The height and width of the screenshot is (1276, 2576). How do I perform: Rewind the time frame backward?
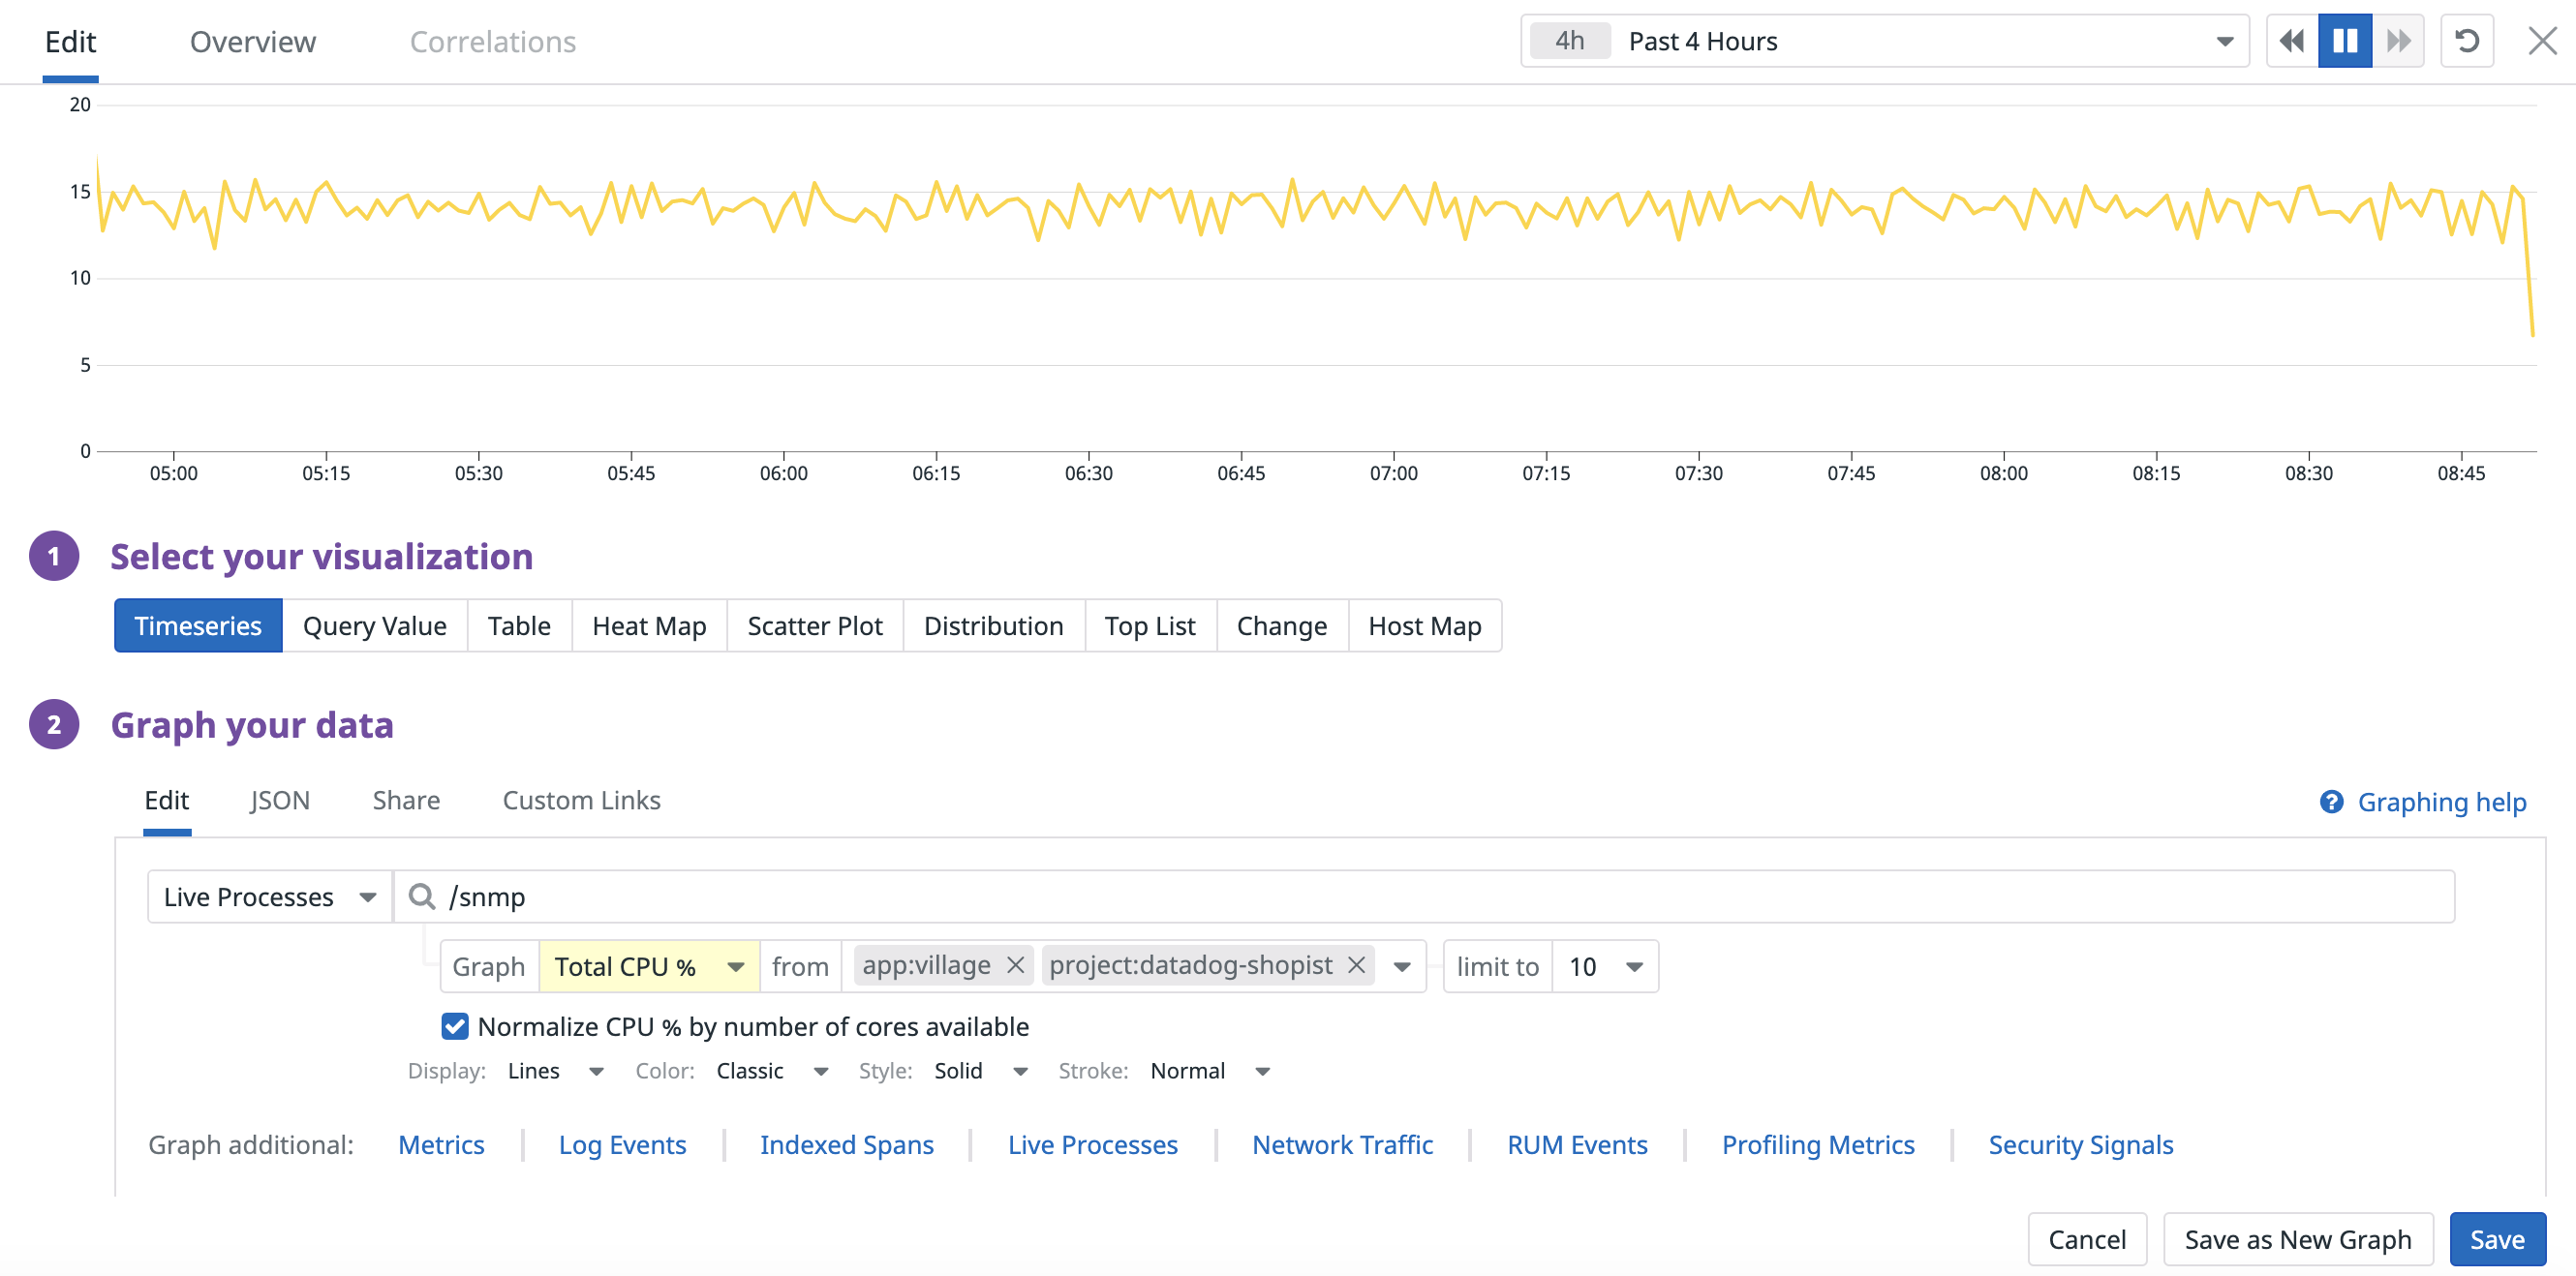[x=2291, y=41]
